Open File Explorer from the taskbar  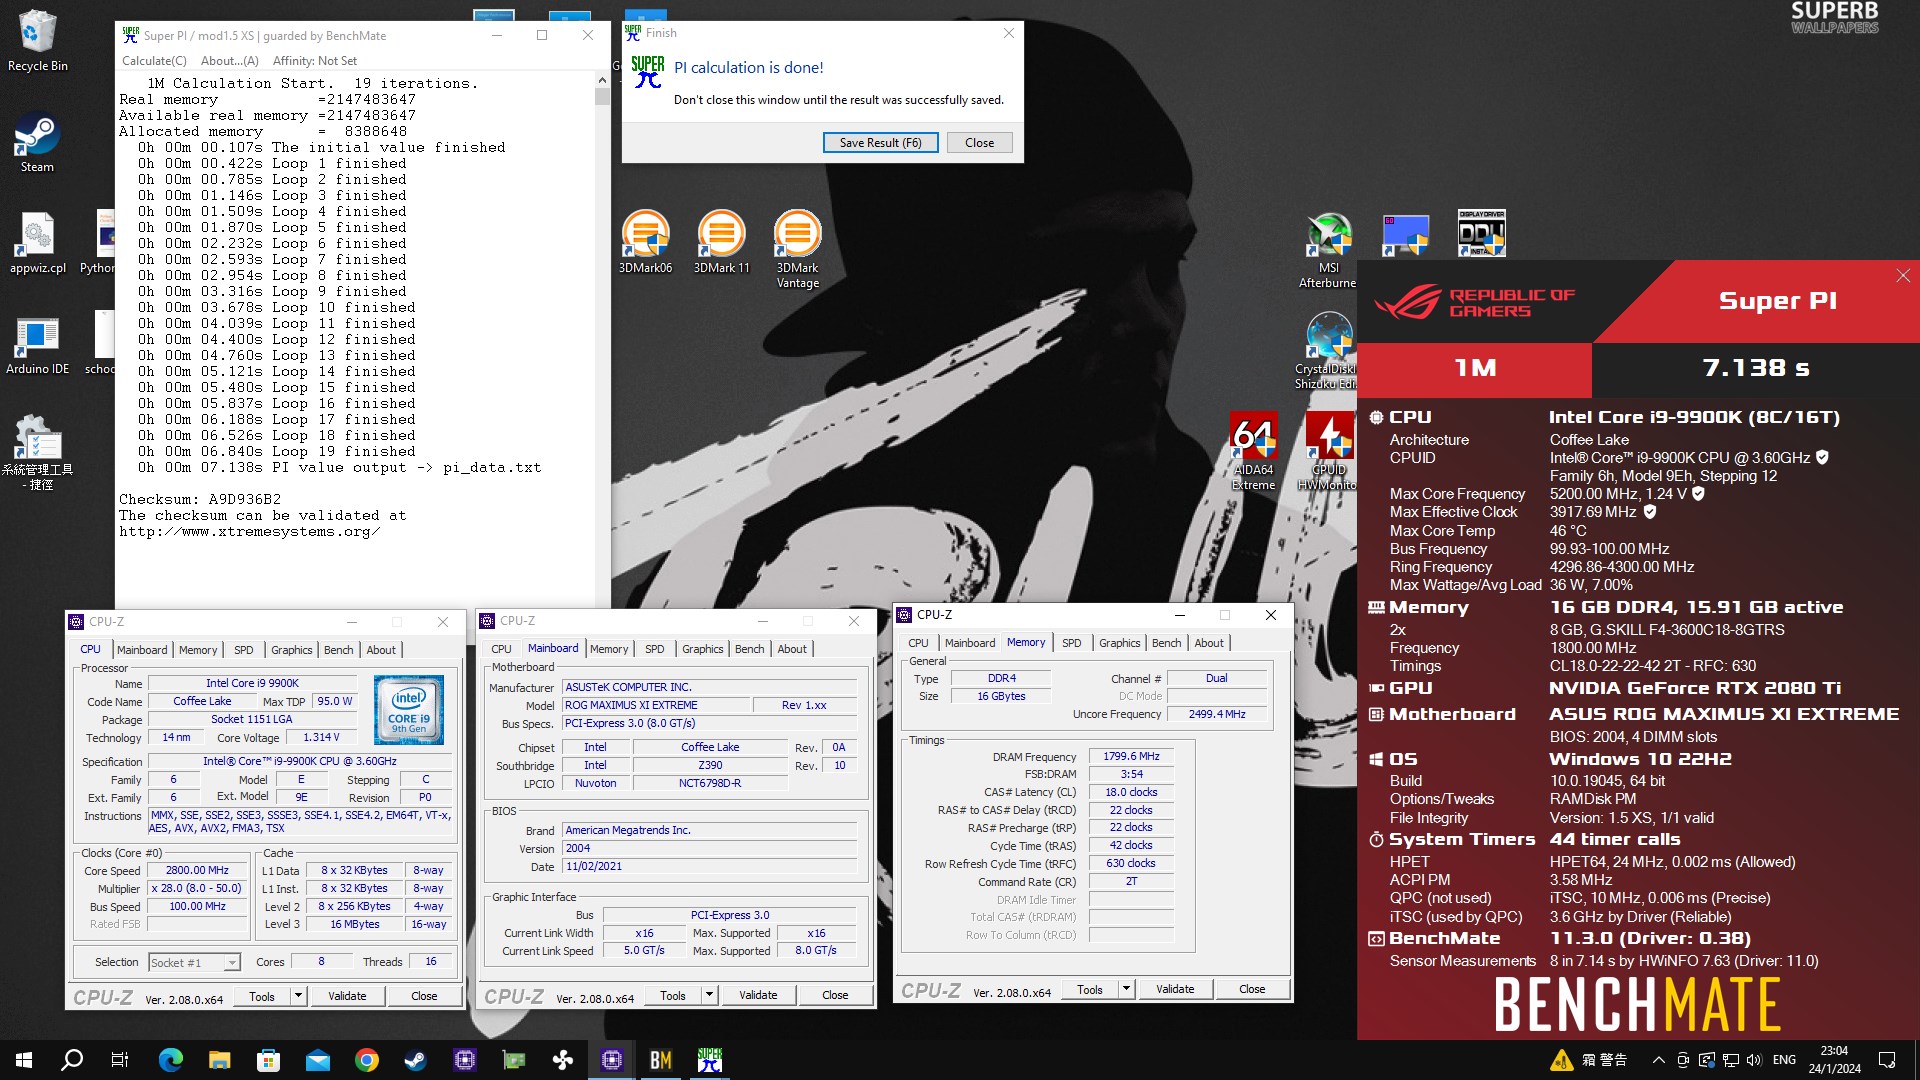click(219, 1060)
